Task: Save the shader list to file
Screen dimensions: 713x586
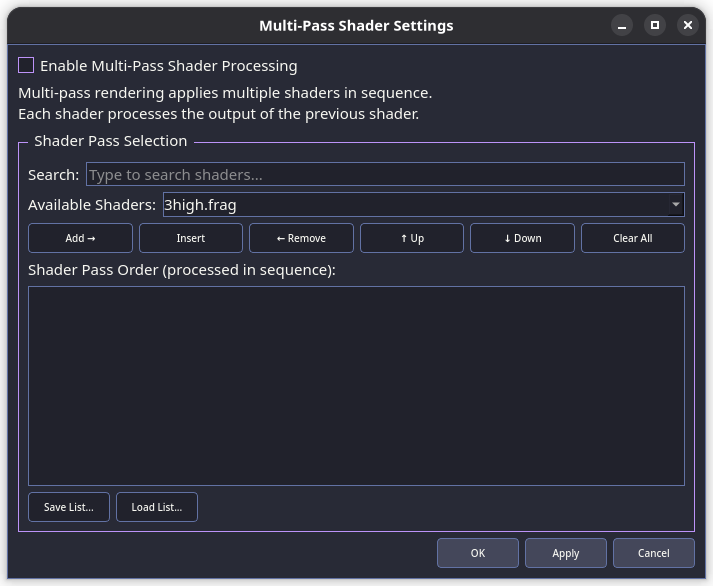Action: click(x=69, y=507)
